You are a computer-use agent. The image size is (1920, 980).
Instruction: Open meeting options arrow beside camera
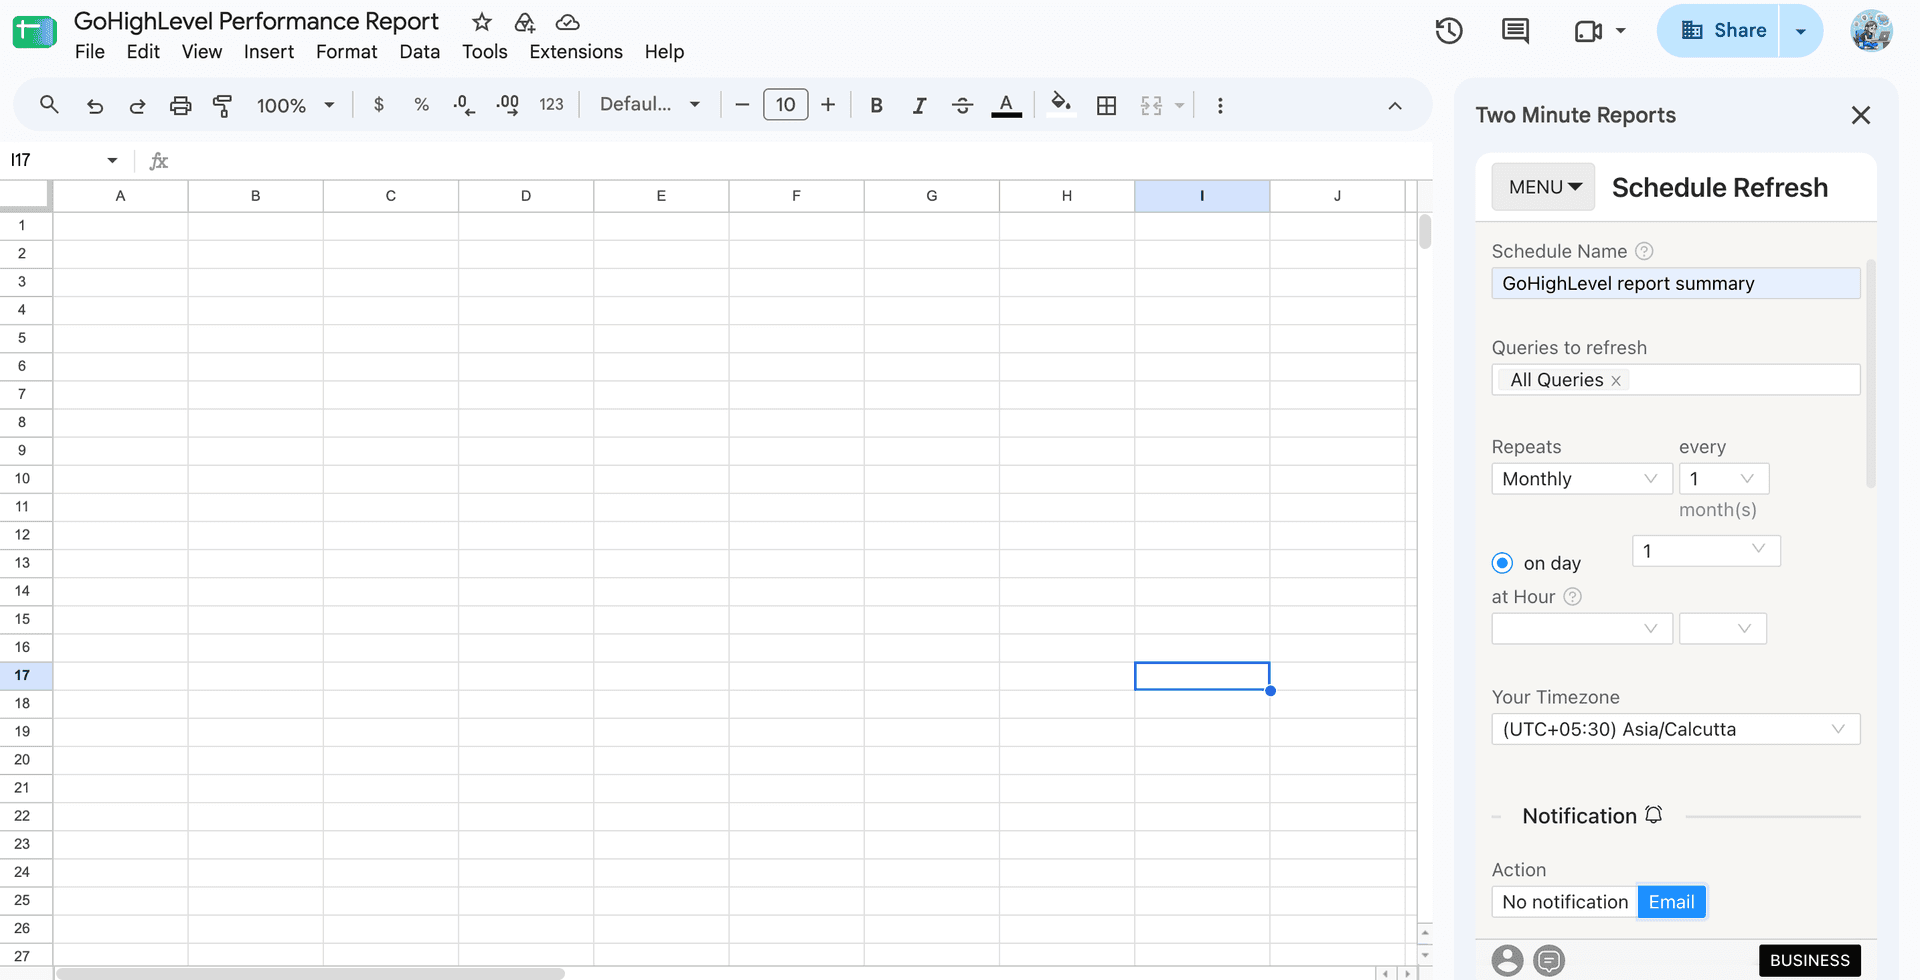pyautogui.click(x=1621, y=31)
